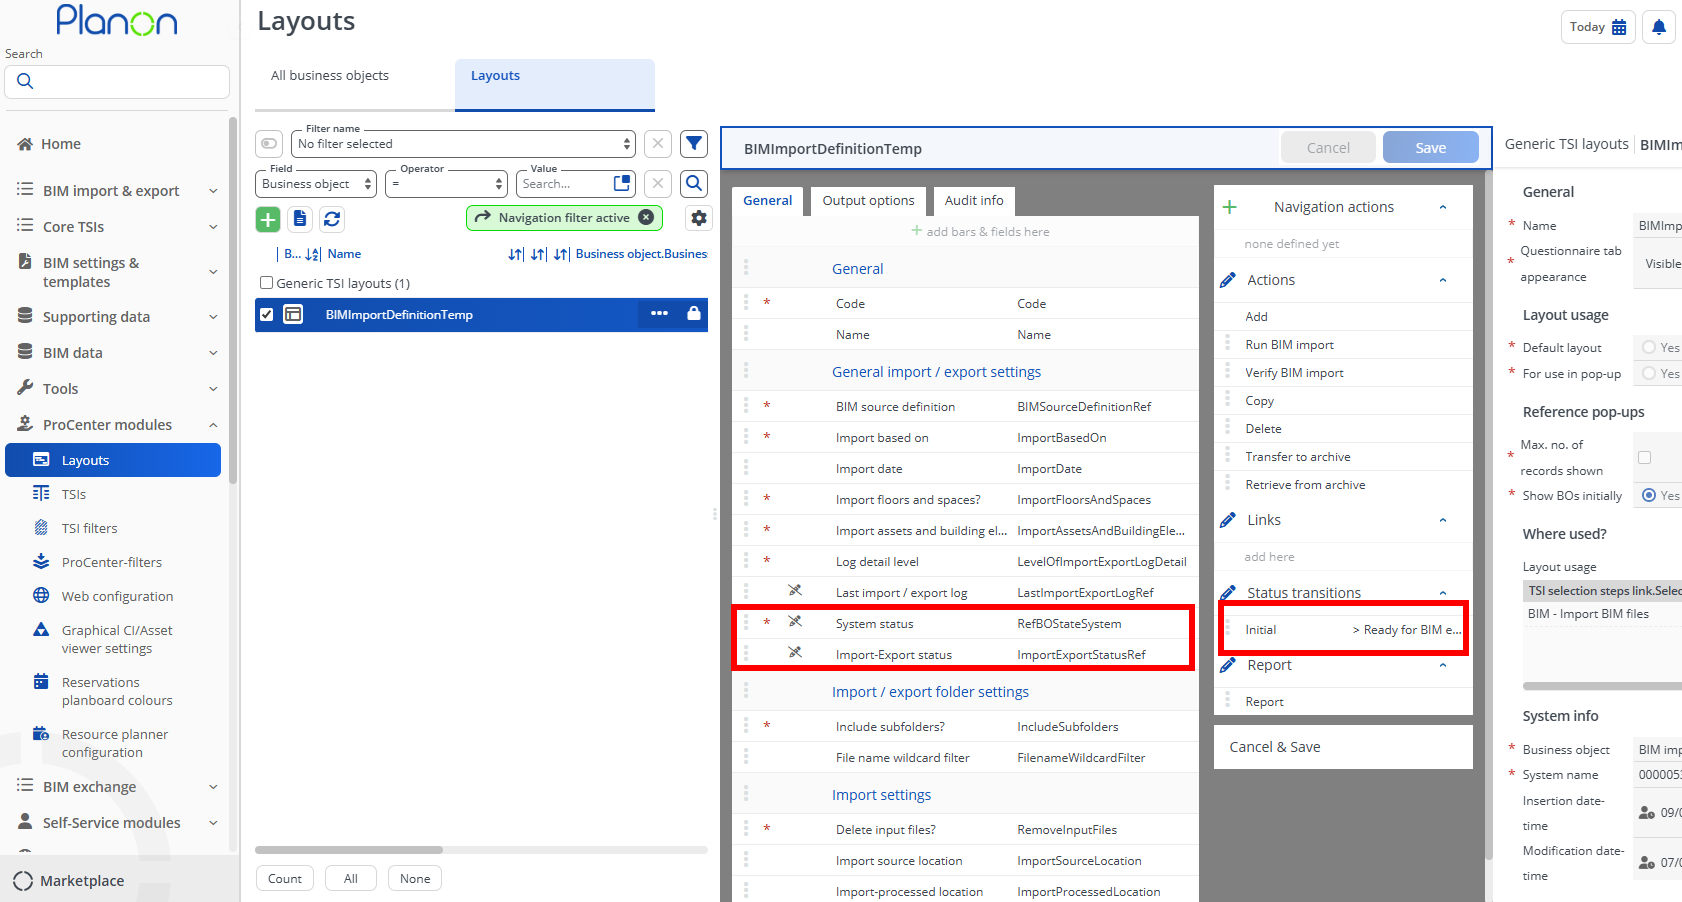Image resolution: width=1682 pixels, height=902 pixels.
Task: Click the lock icon on BIMImportDefinitionTemp row
Action: click(x=694, y=314)
